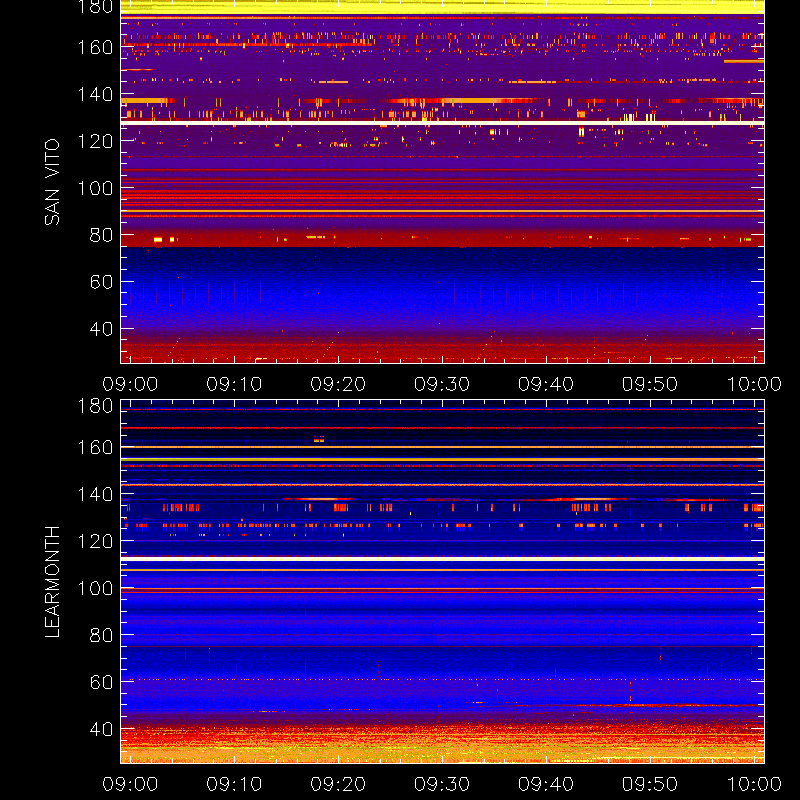Screen dimensions: 800x800
Task: Choose the 09:40 time label of Learmonth plot
Action: tap(546, 784)
